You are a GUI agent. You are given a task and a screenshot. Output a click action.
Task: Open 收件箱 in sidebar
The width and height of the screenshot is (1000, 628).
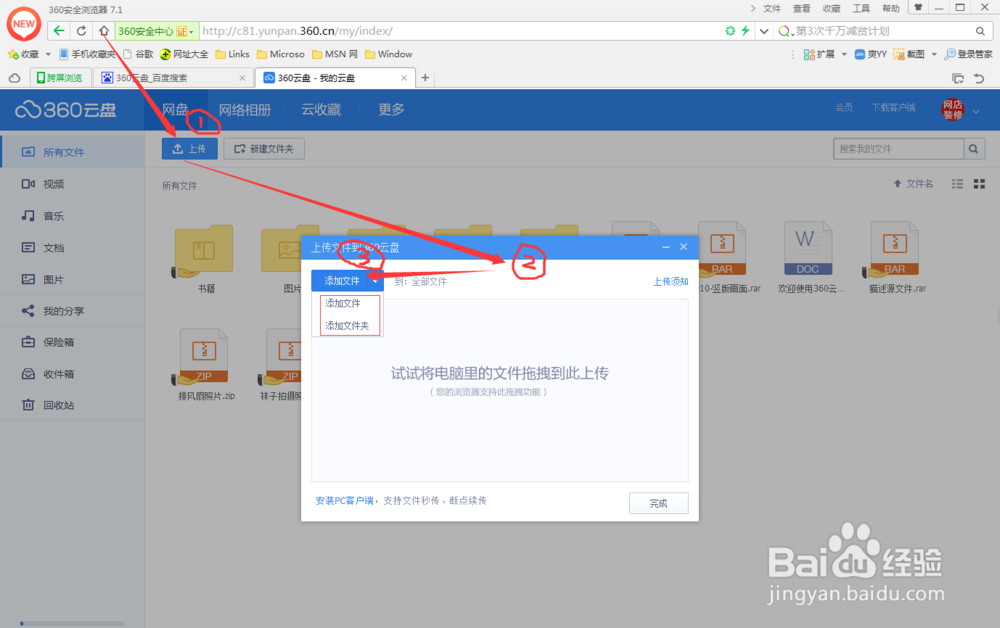click(73, 374)
